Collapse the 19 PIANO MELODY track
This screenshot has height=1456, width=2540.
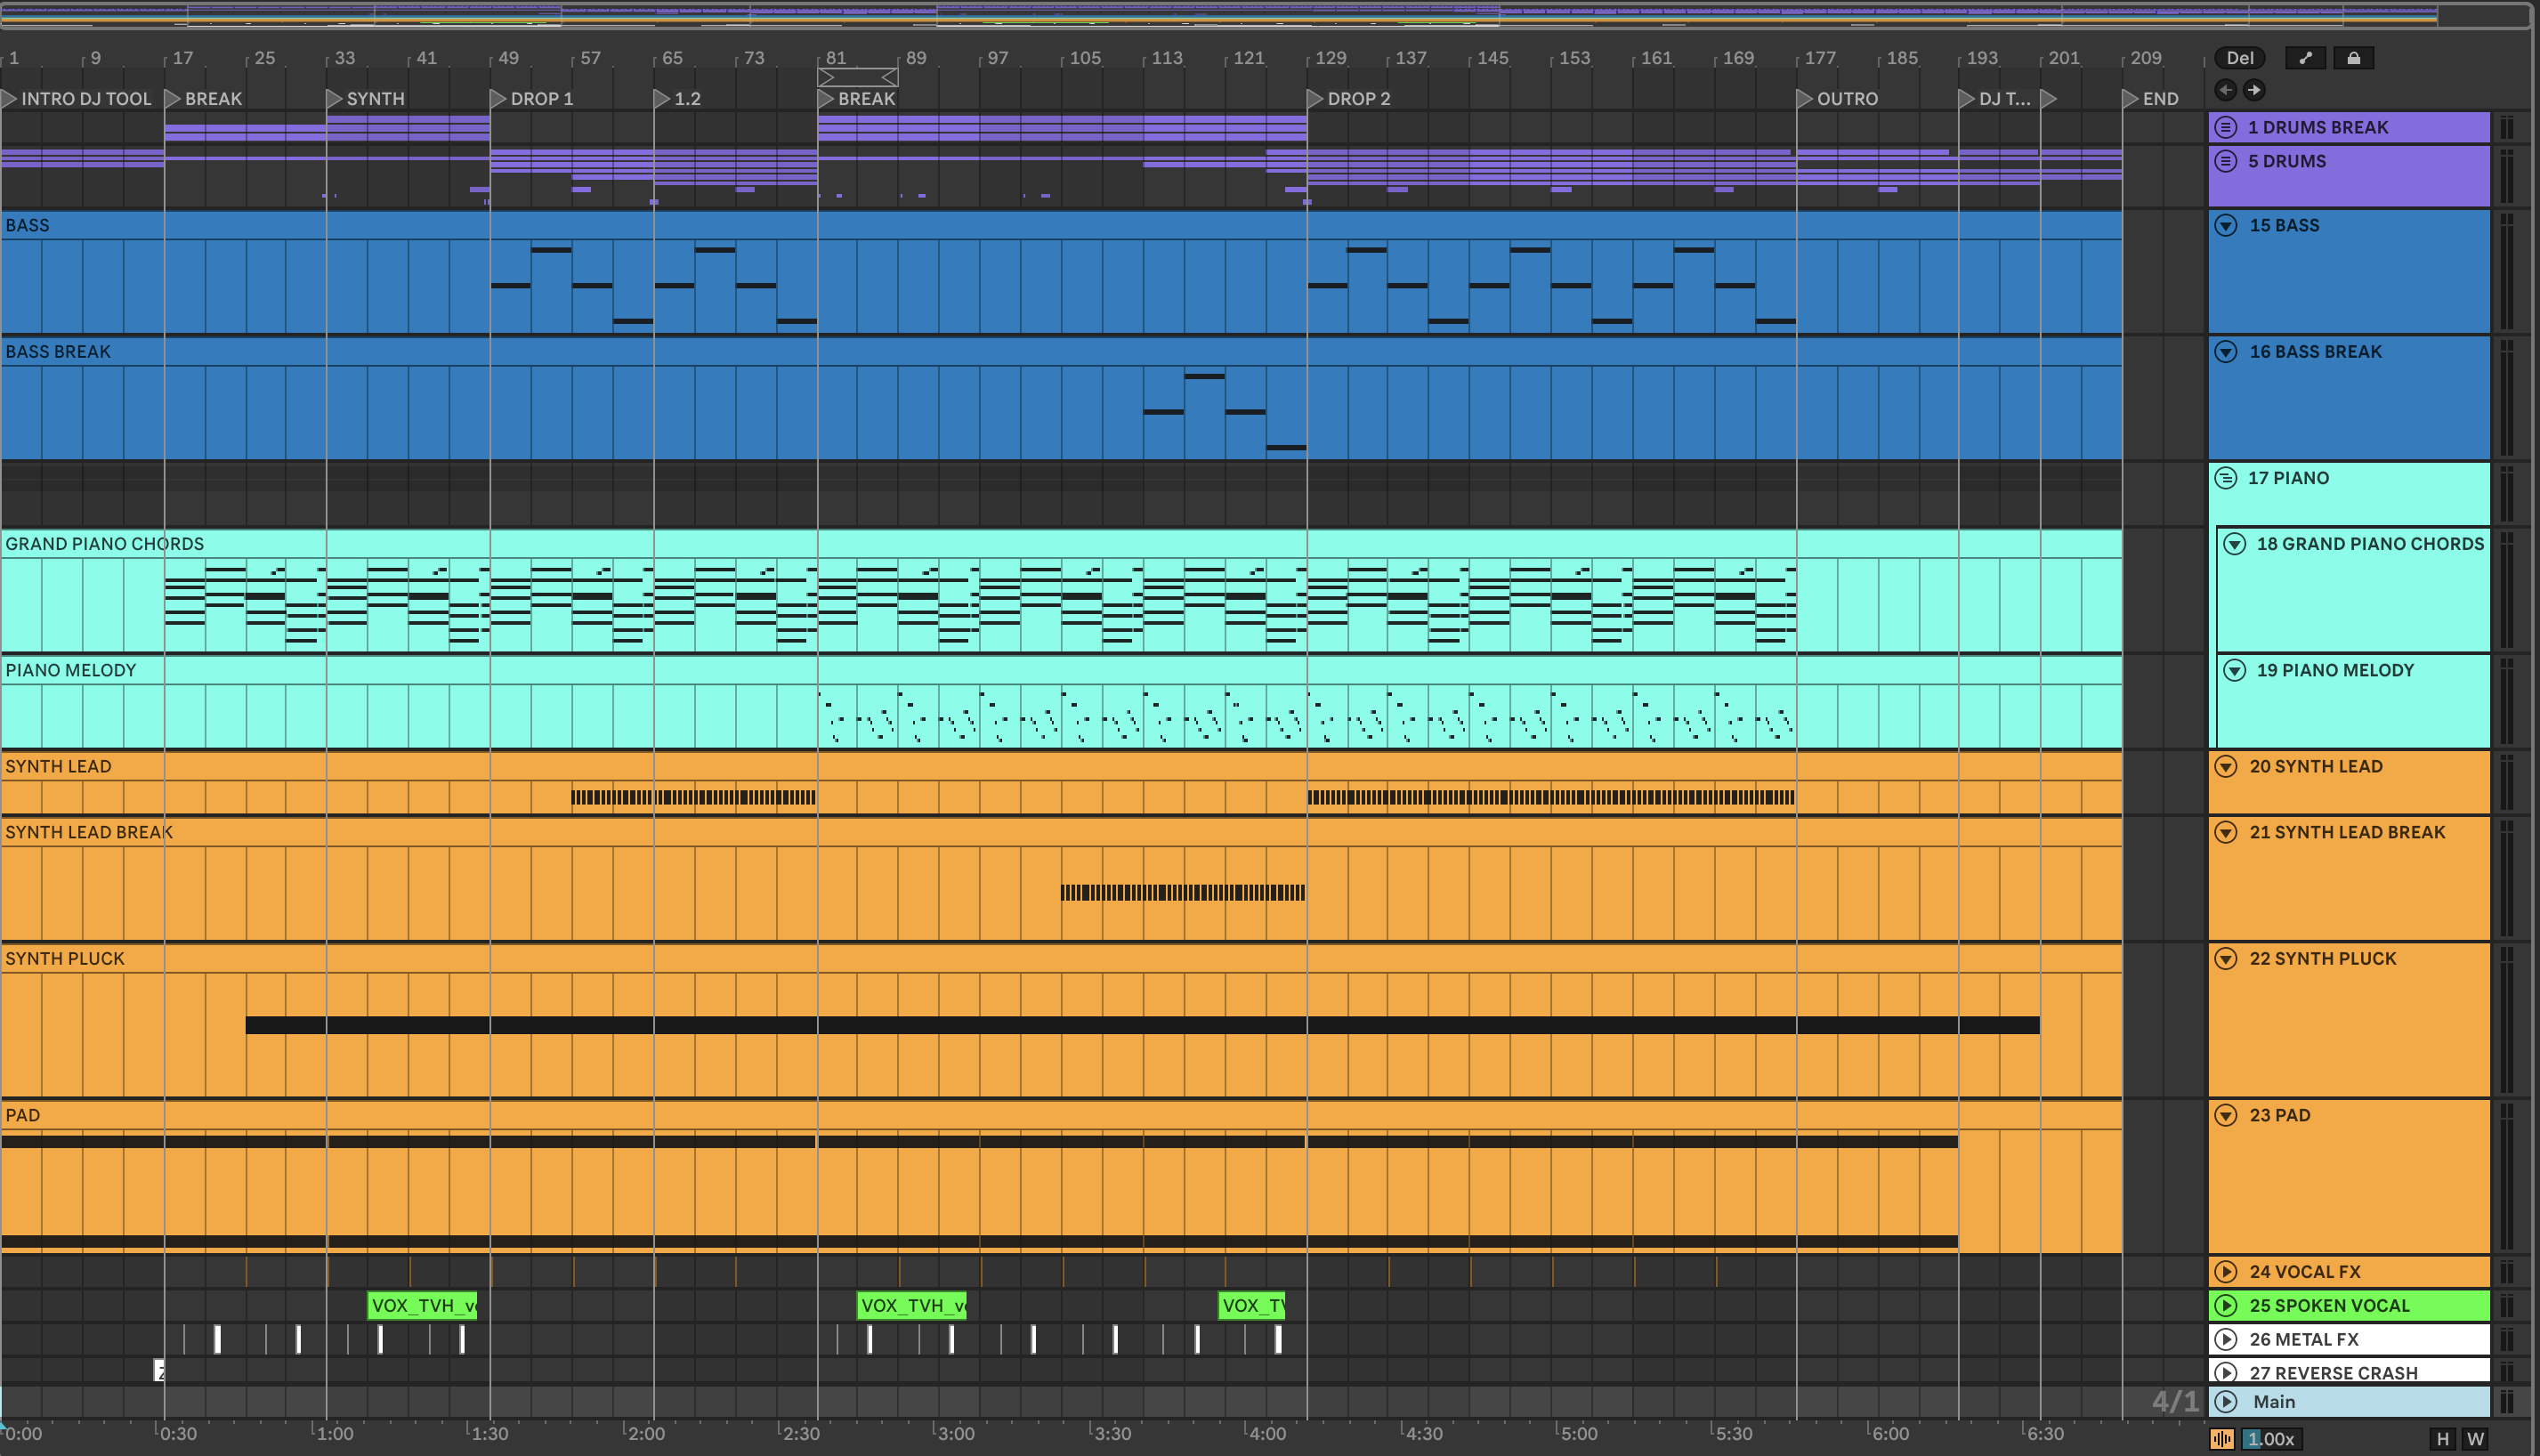[2234, 670]
